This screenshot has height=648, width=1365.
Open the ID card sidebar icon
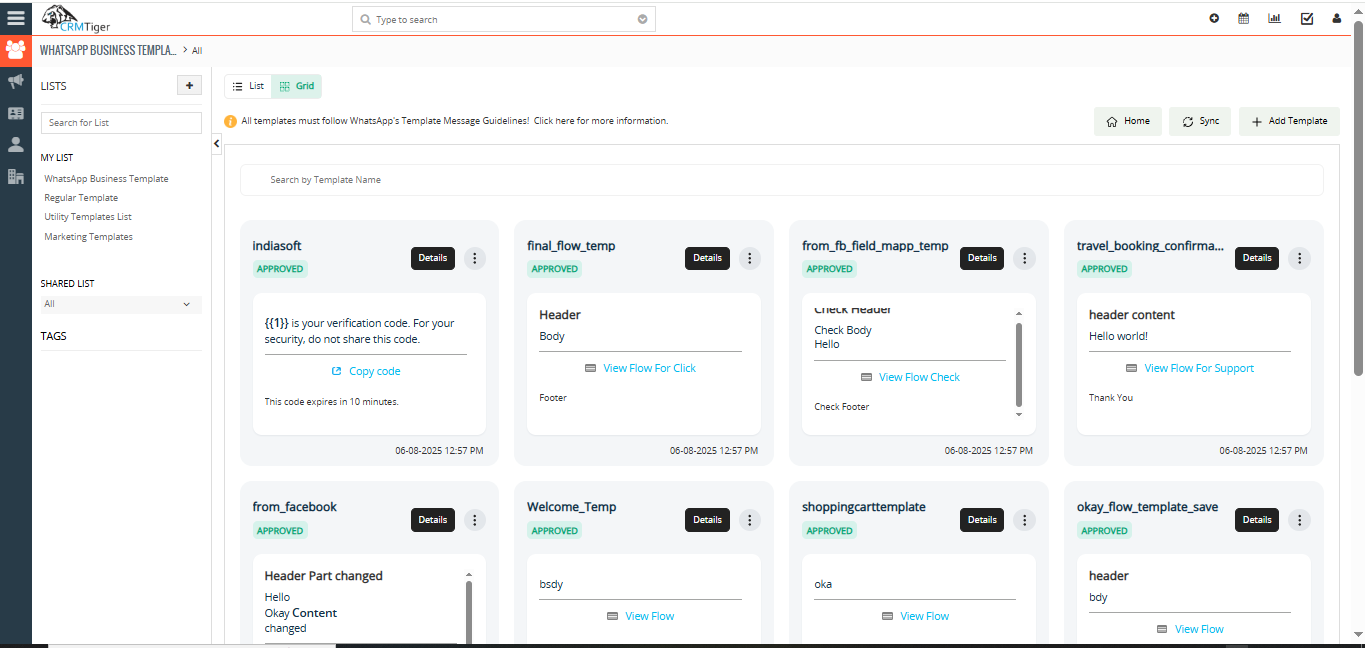15,113
